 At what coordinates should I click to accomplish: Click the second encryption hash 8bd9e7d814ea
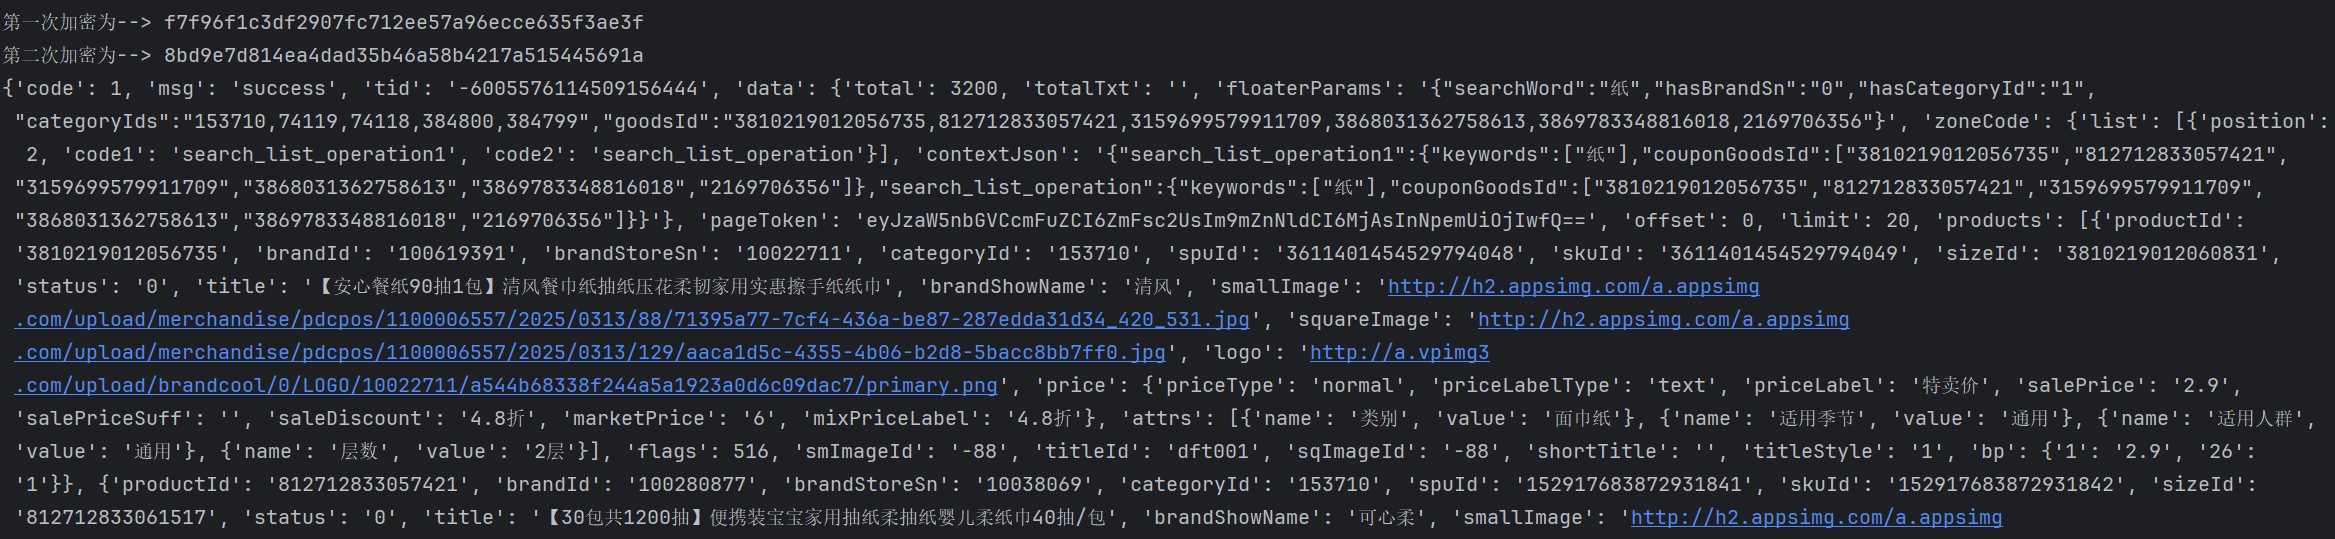tap(404, 55)
